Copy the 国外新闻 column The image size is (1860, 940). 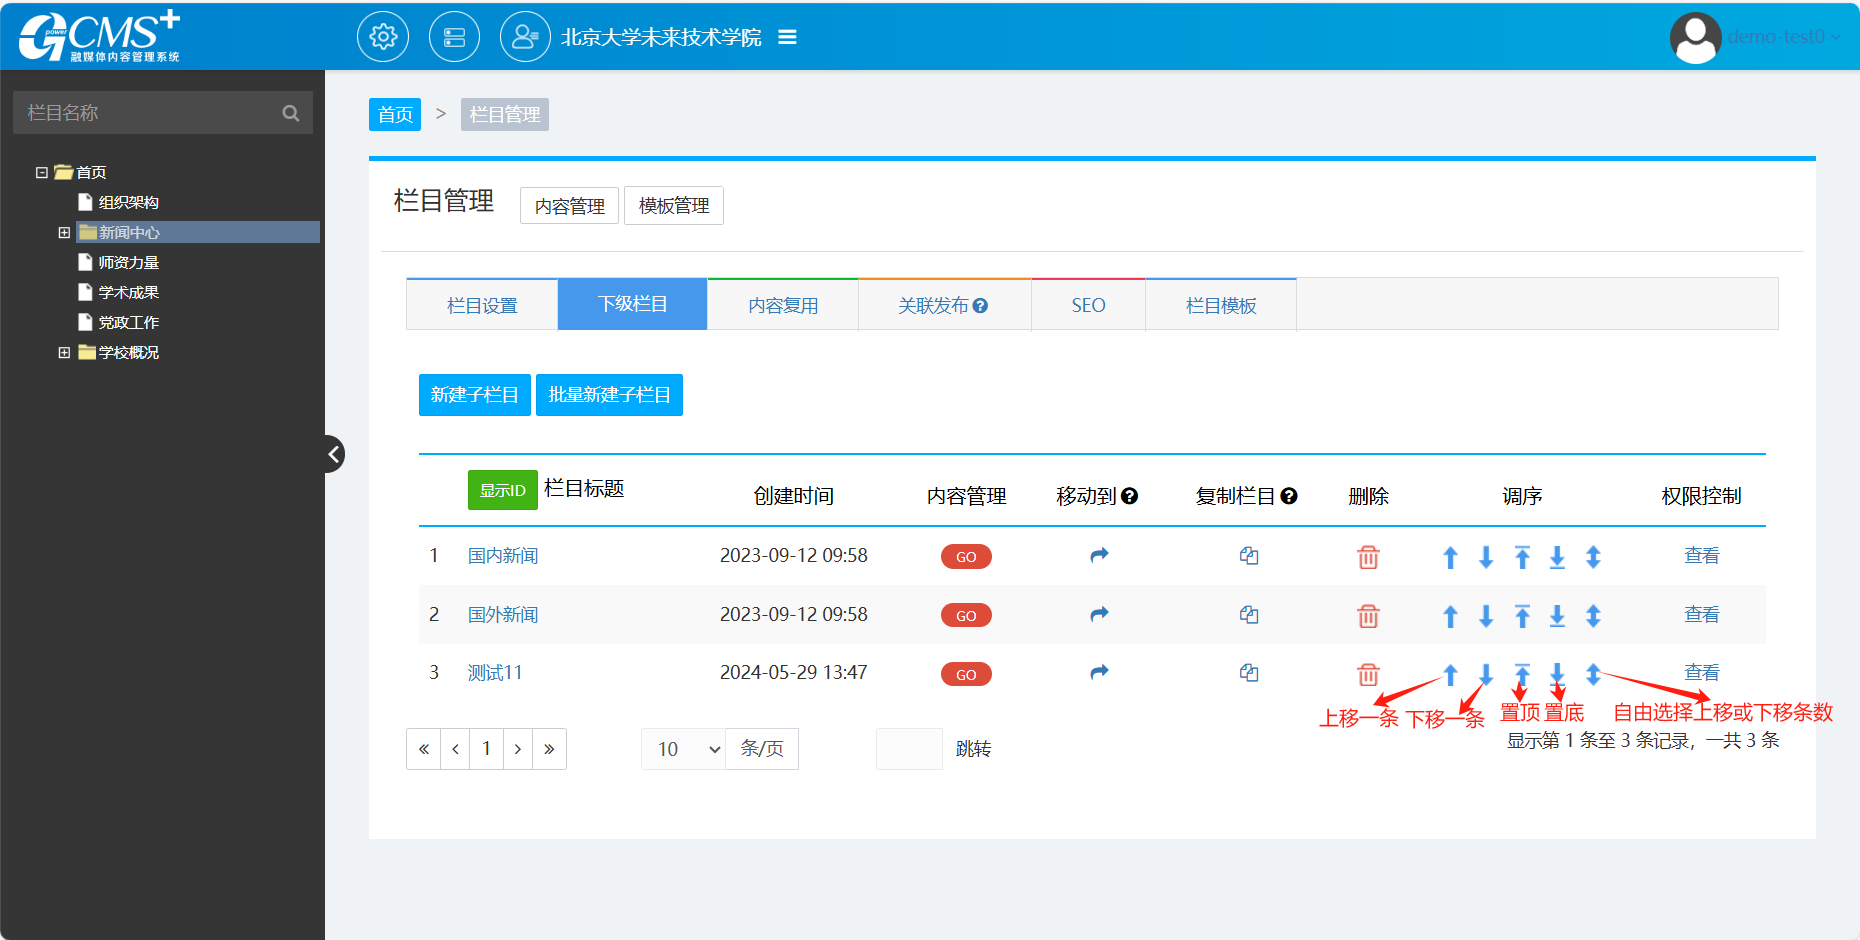click(1249, 615)
